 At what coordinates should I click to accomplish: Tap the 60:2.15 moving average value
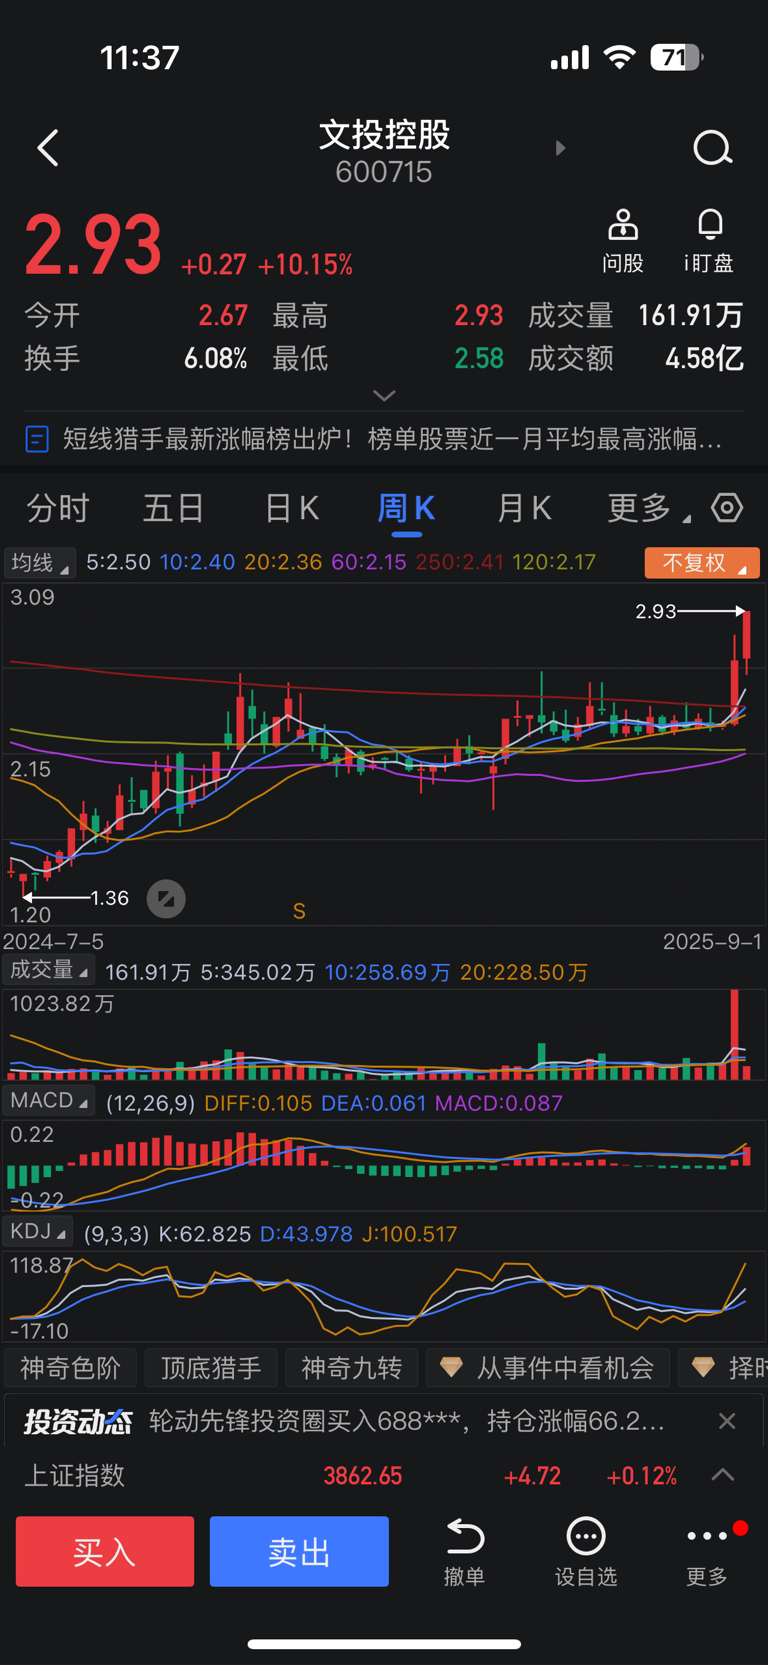pos(369,562)
